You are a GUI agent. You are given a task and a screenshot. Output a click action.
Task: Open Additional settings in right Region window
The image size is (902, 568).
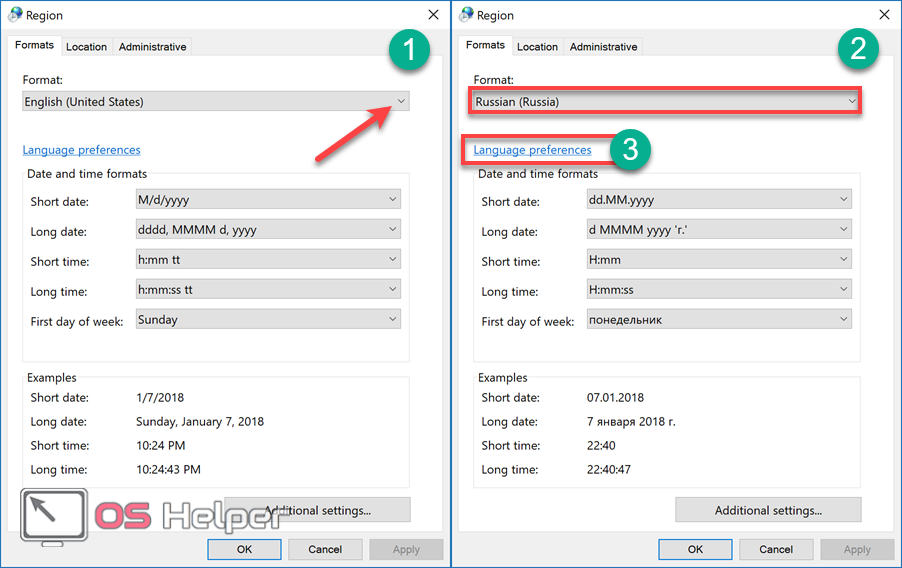point(768,510)
